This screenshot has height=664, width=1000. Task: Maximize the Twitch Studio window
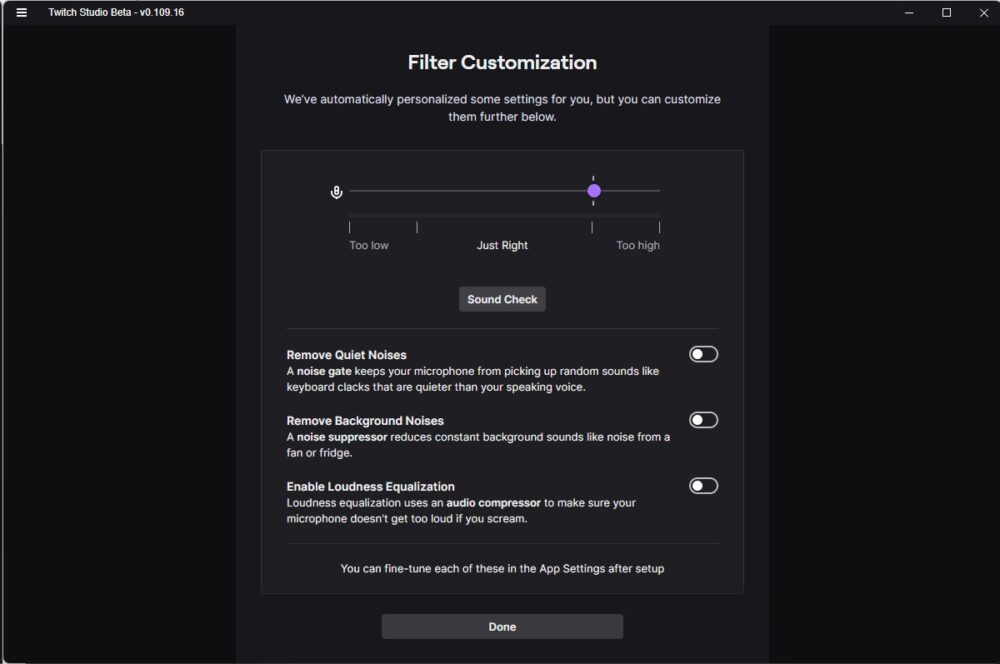point(946,12)
